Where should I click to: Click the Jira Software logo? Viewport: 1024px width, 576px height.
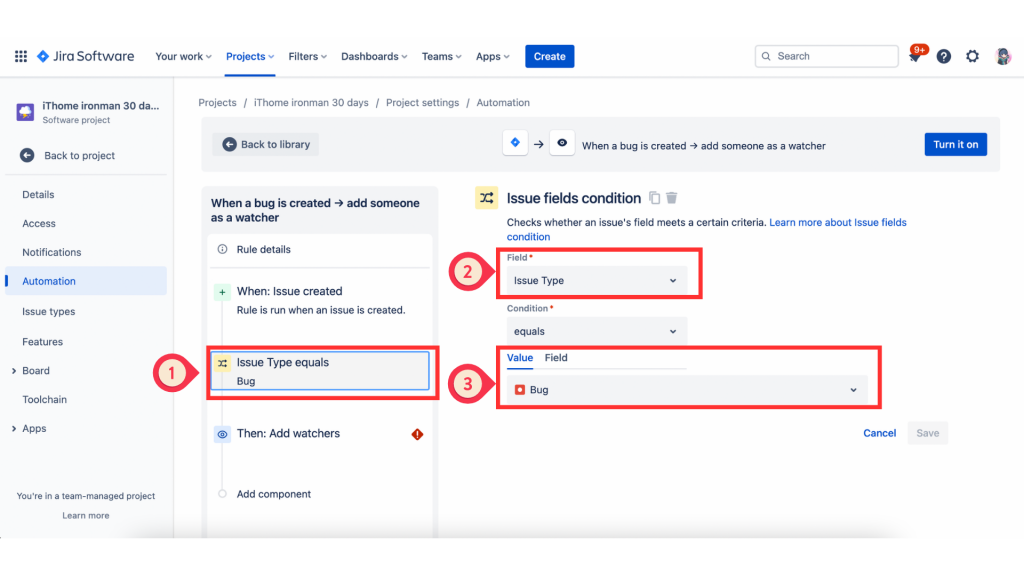click(86, 56)
